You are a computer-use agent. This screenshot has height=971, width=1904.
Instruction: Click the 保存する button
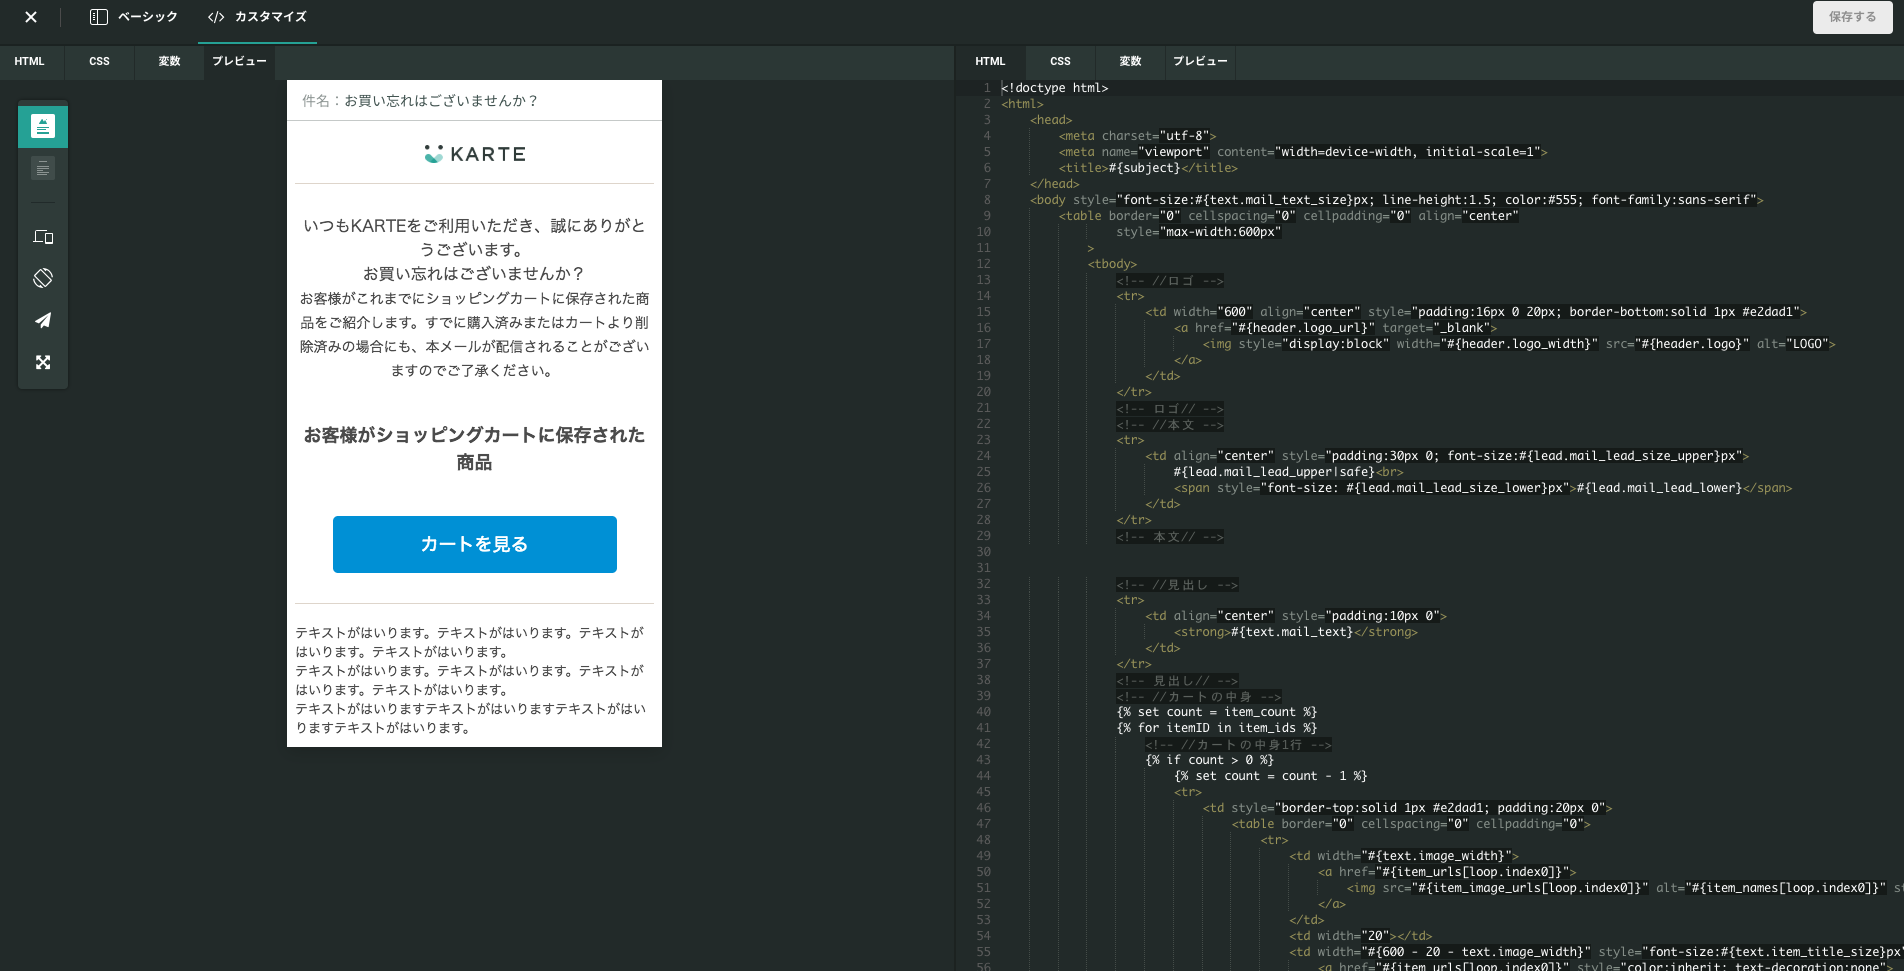[1853, 17]
